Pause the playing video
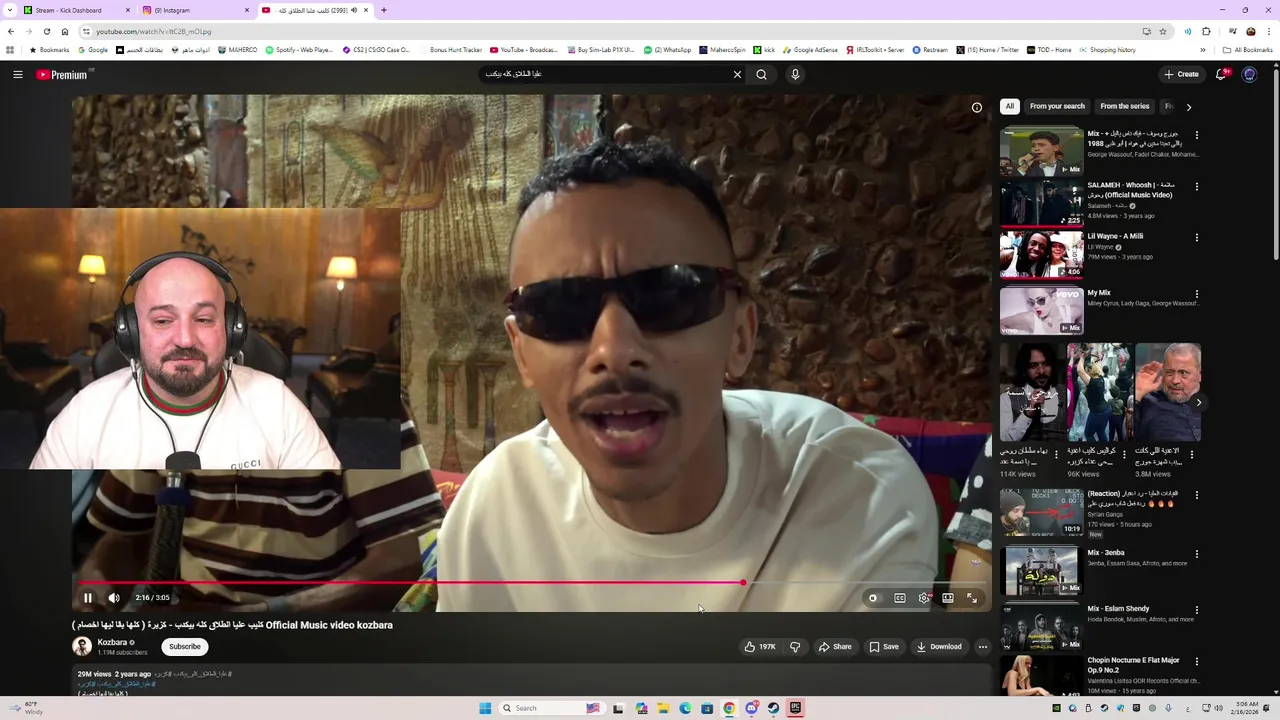This screenshot has width=1280, height=720. pyautogui.click(x=88, y=598)
